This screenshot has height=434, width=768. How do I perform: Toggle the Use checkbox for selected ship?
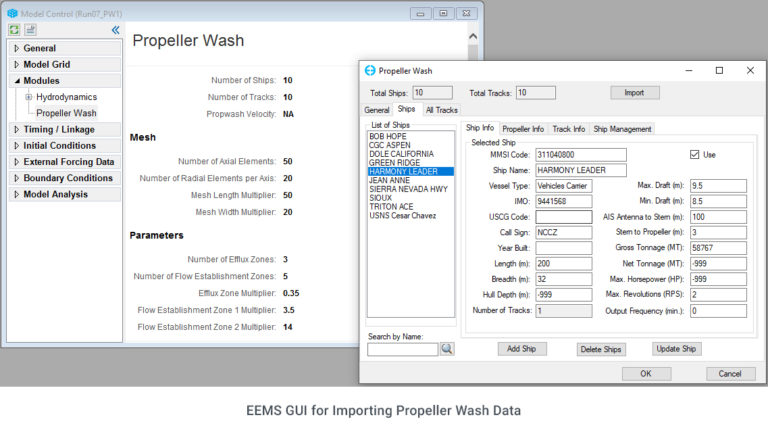click(695, 155)
